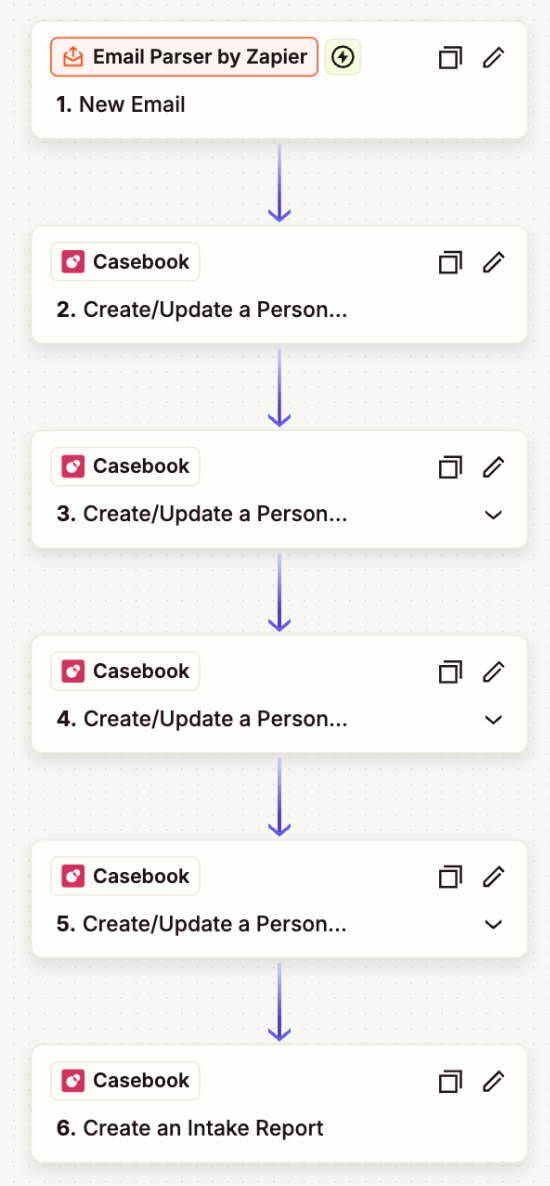
Task: Click the Casebook badge on step 2
Action: (125, 262)
